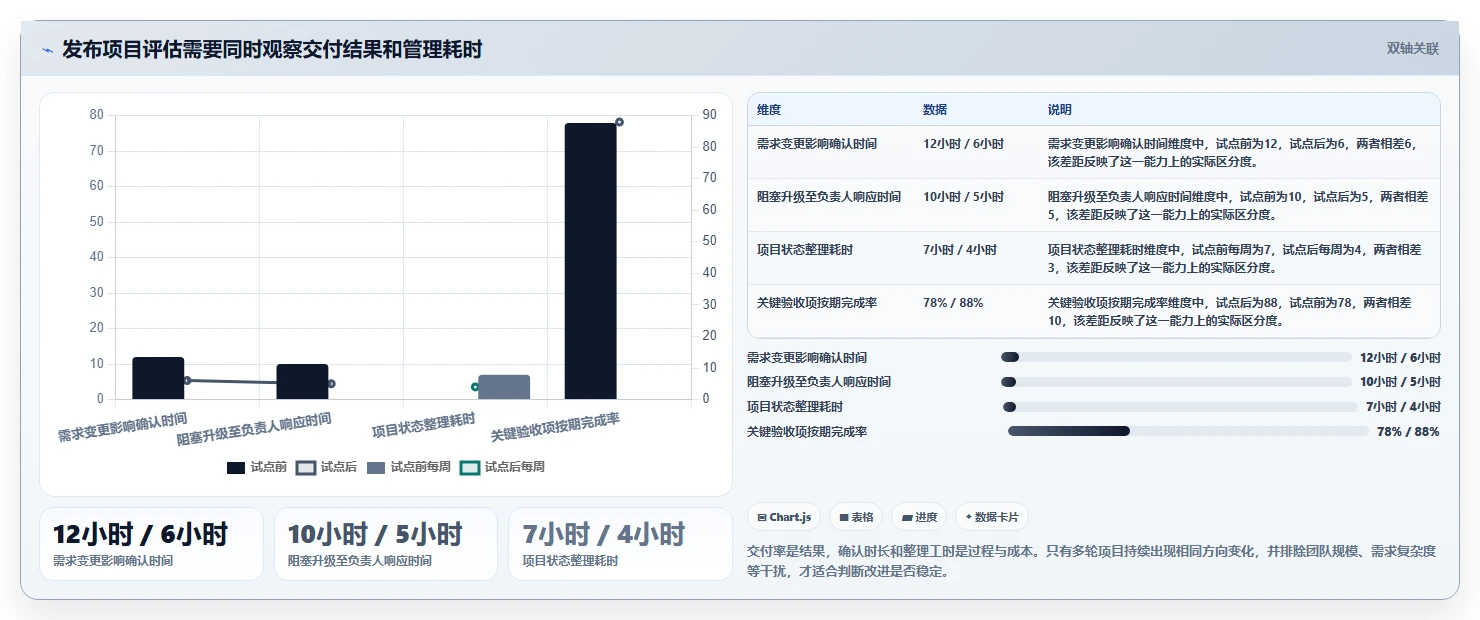Open the 7小时 / 4小时 data card
The image size is (1480, 620).
tap(620, 544)
